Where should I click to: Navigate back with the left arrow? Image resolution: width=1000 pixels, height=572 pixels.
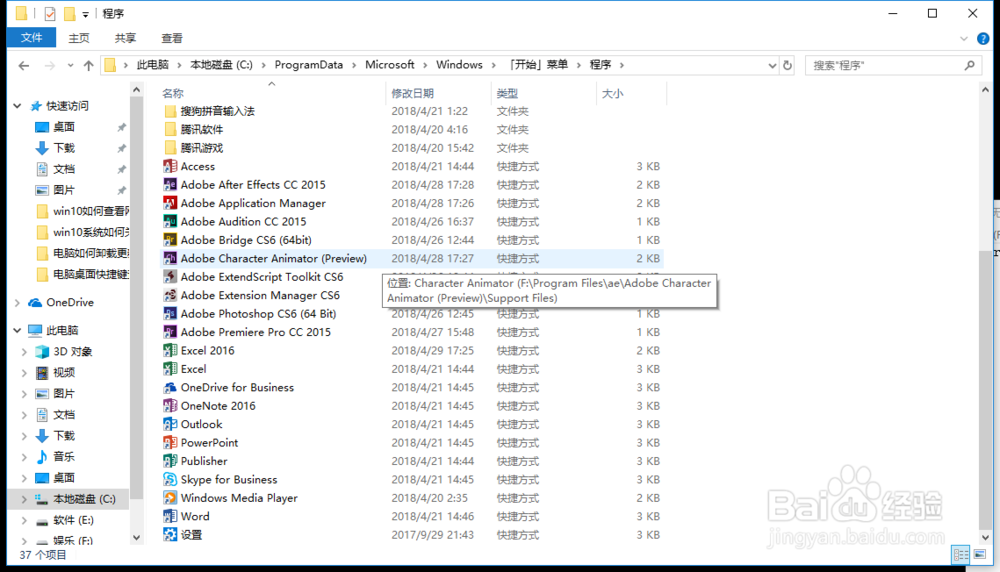tap(24, 65)
